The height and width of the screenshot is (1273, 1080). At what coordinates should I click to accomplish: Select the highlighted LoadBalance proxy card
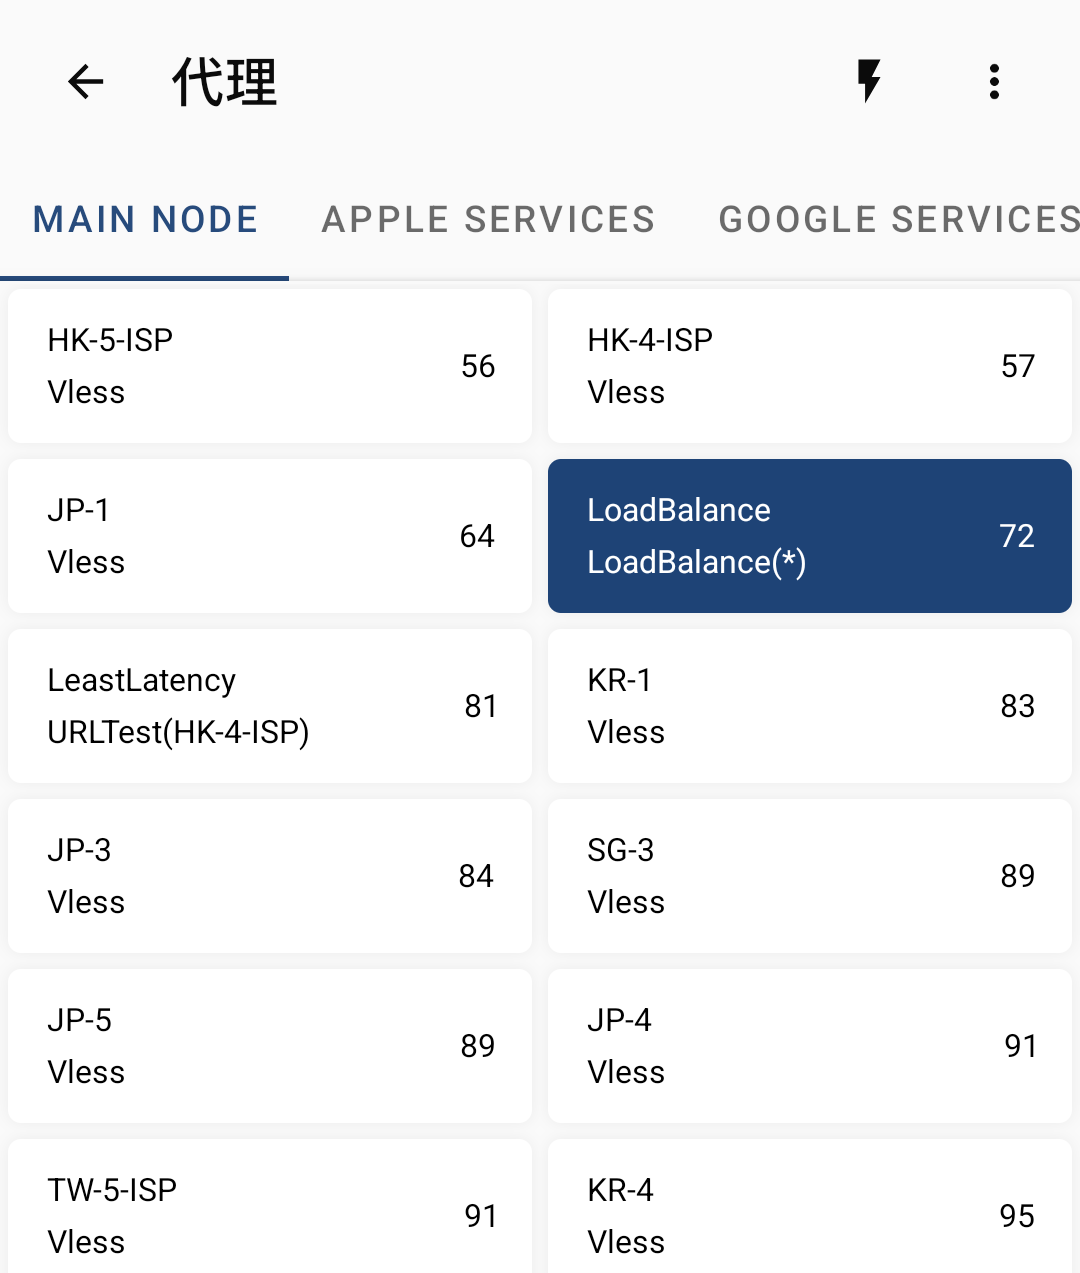click(x=810, y=536)
